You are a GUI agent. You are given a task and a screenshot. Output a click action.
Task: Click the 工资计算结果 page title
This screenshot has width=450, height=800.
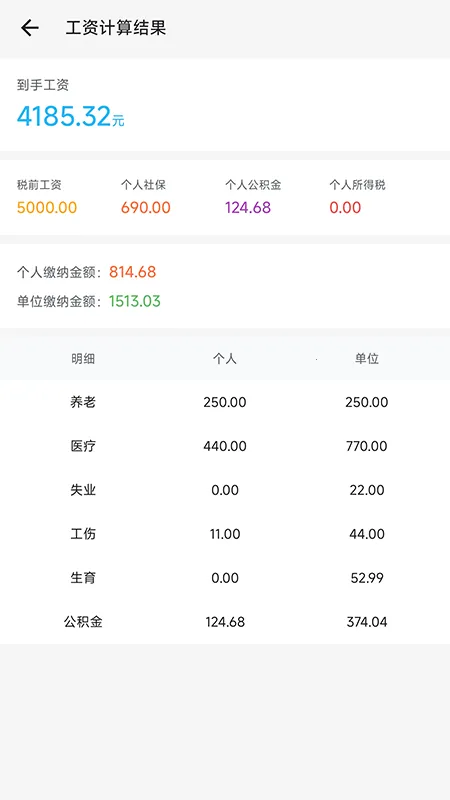click(x=116, y=28)
